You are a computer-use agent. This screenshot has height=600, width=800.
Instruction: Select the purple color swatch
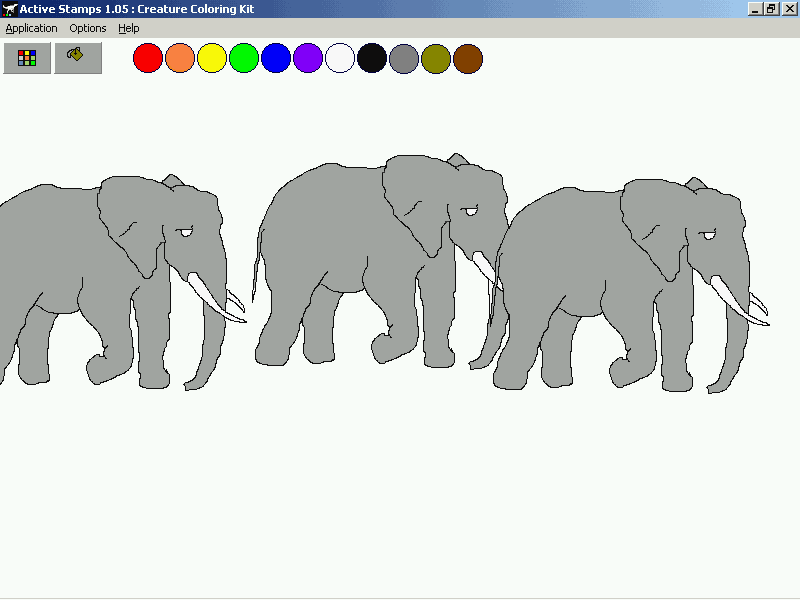[x=308, y=58]
